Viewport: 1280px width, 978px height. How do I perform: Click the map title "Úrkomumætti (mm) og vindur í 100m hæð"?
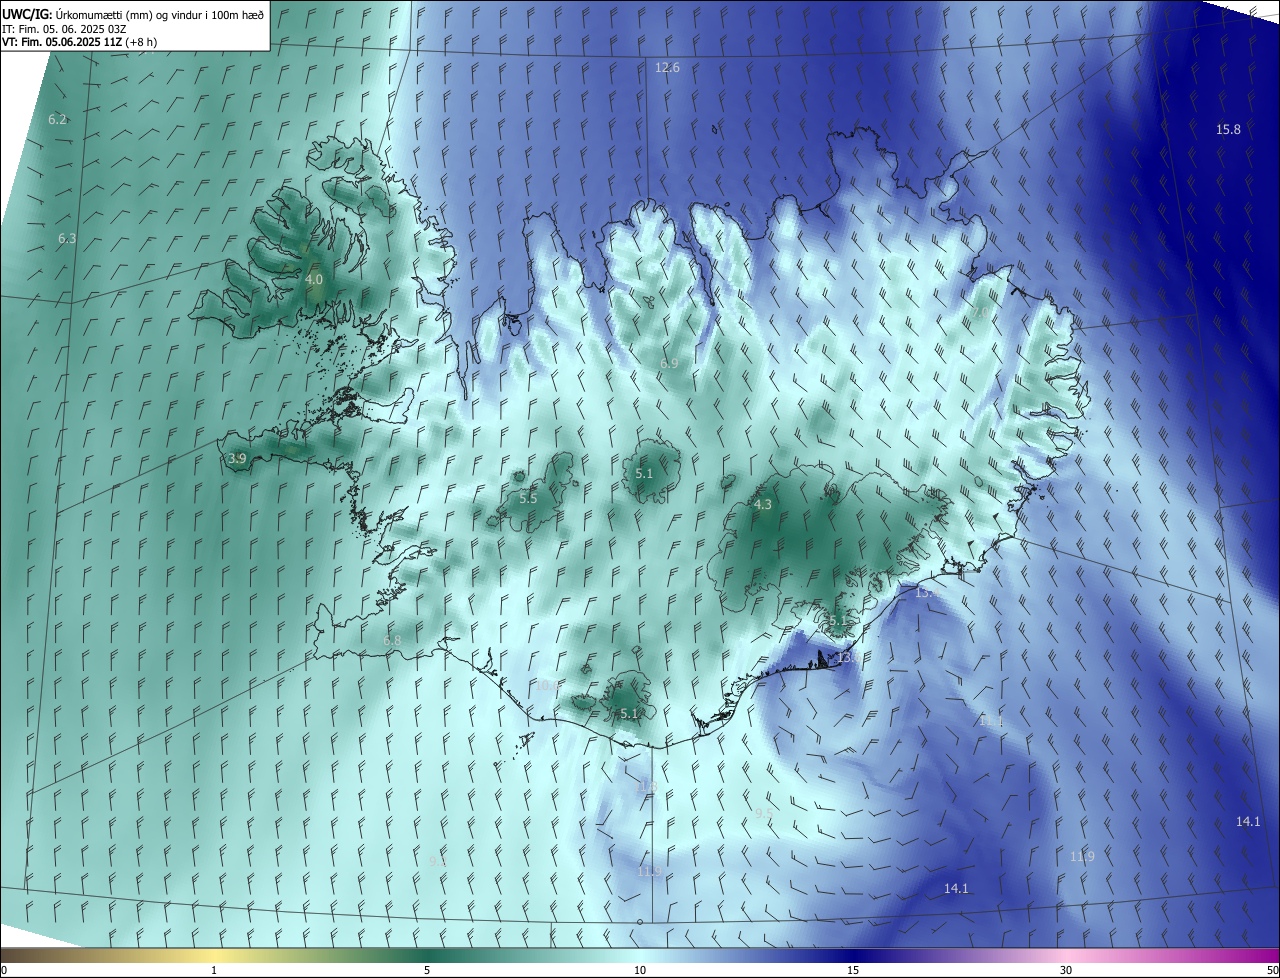tap(158, 14)
